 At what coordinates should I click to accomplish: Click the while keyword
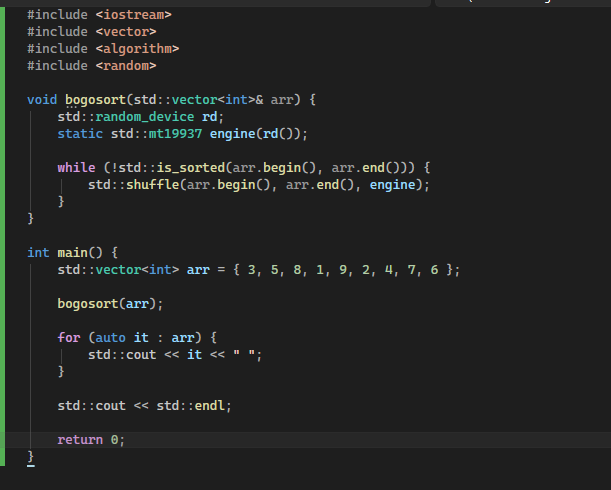tap(76, 168)
